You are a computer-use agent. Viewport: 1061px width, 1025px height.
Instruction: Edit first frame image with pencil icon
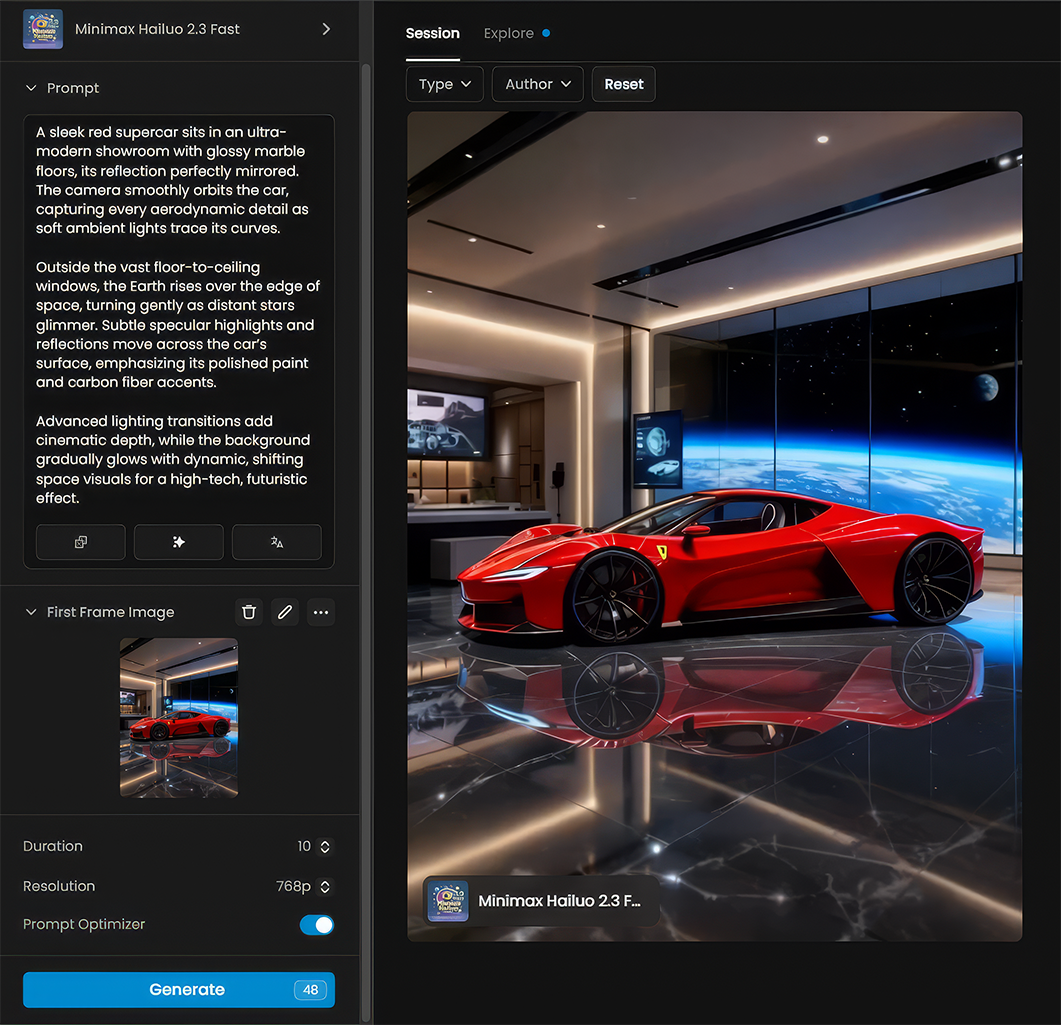point(285,612)
